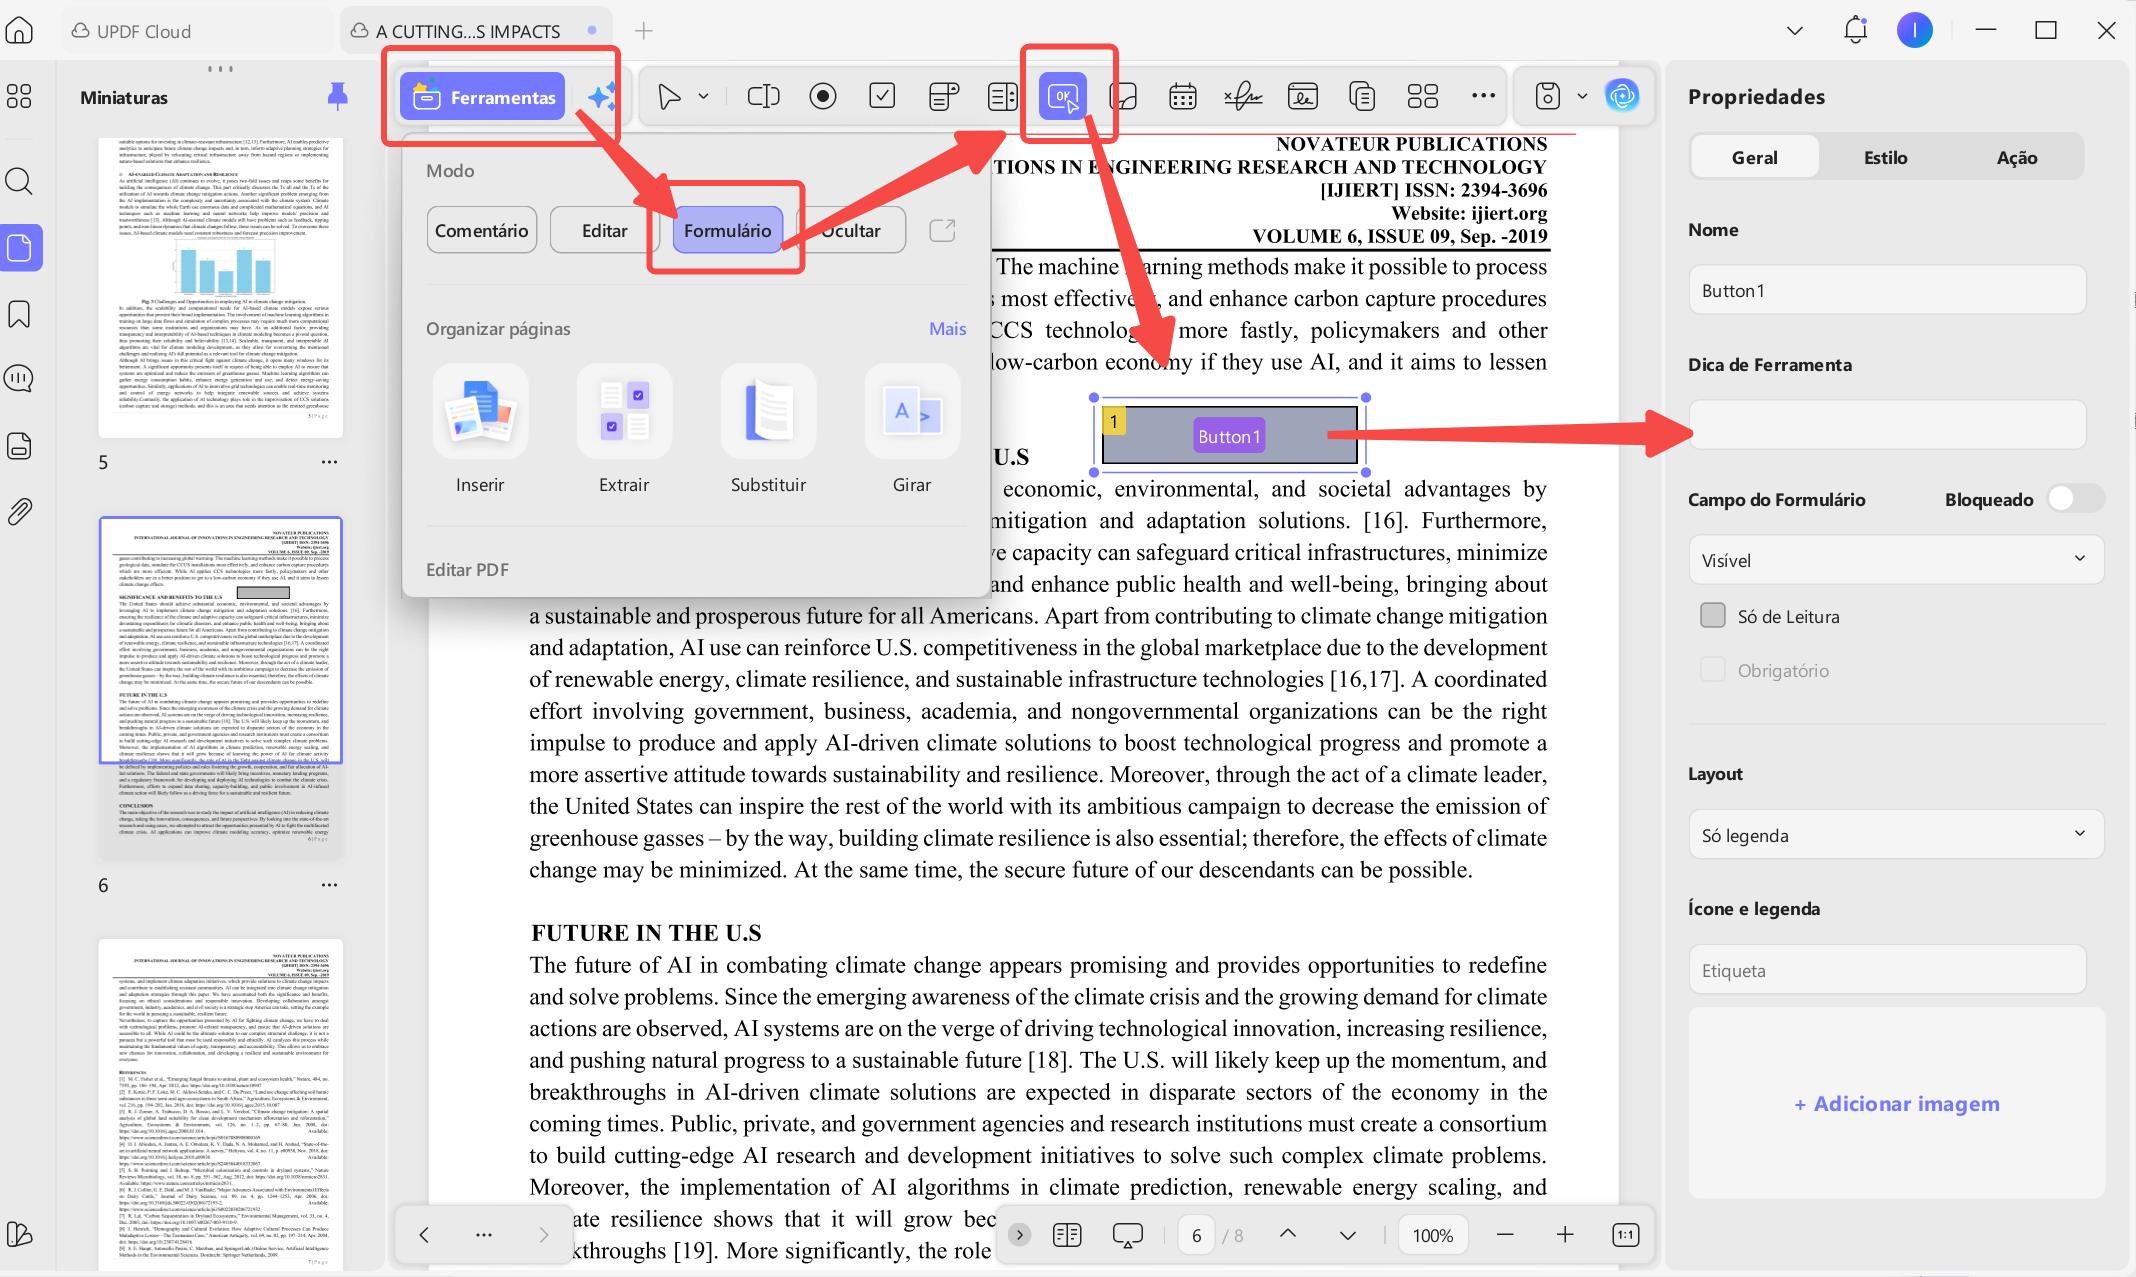Open the notifications bell icon
Screen dimensions: 2136x1277
click(1855, 30)
